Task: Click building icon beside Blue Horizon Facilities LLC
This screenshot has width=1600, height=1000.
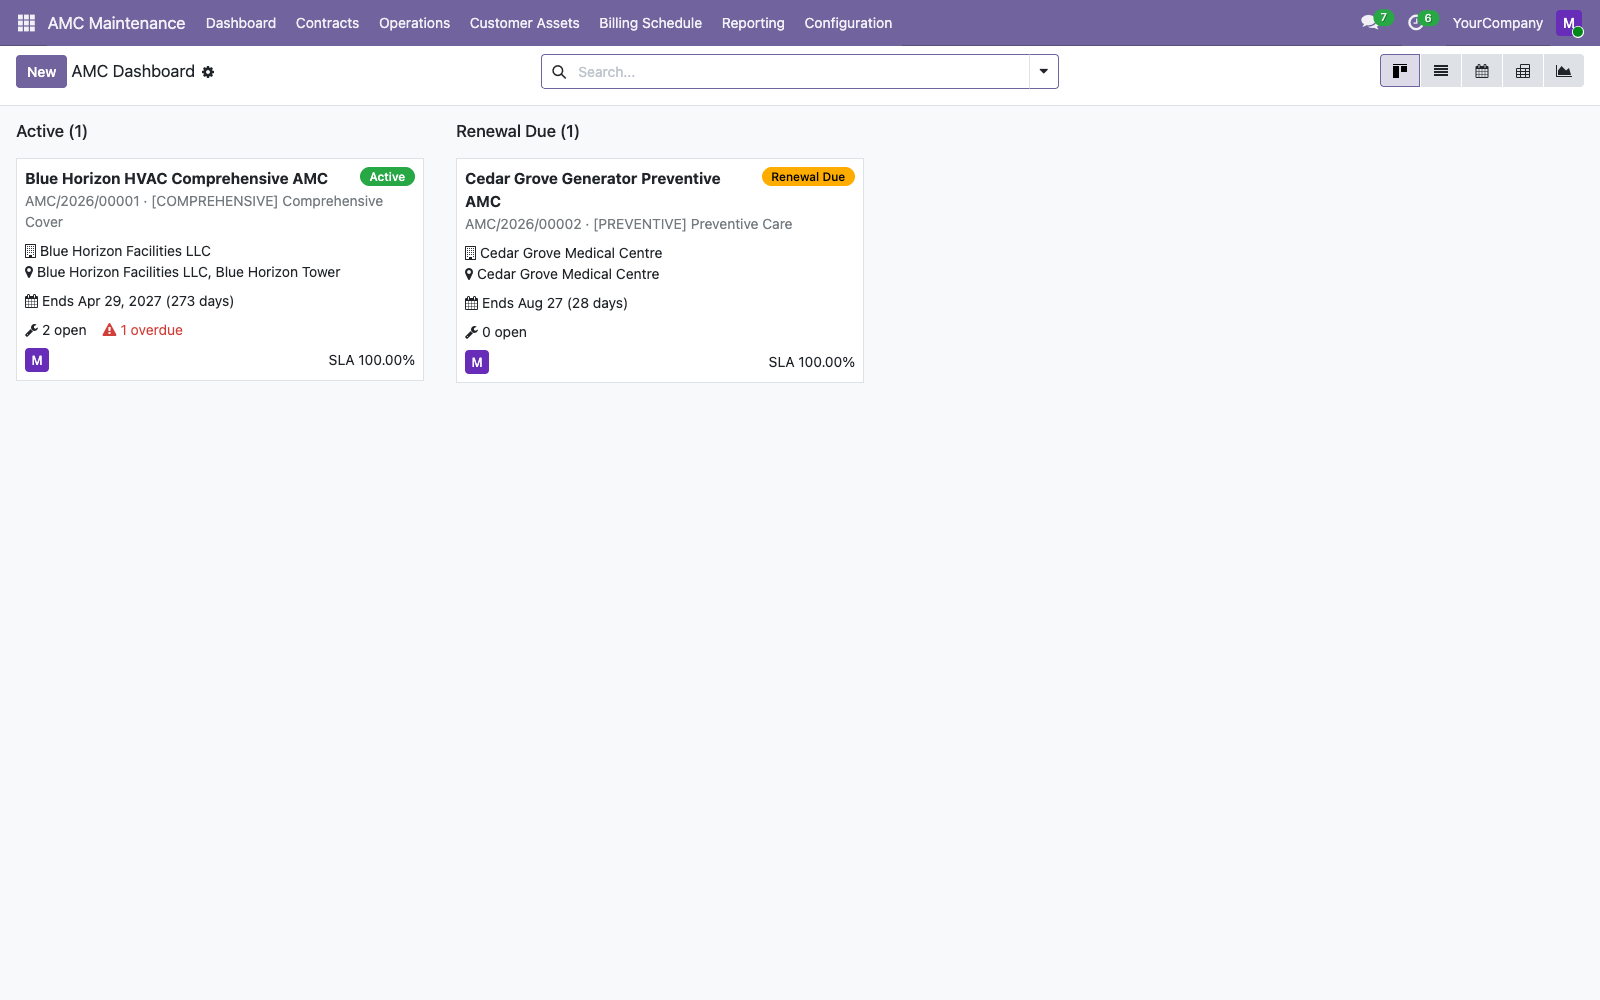Action: point(31,251)
